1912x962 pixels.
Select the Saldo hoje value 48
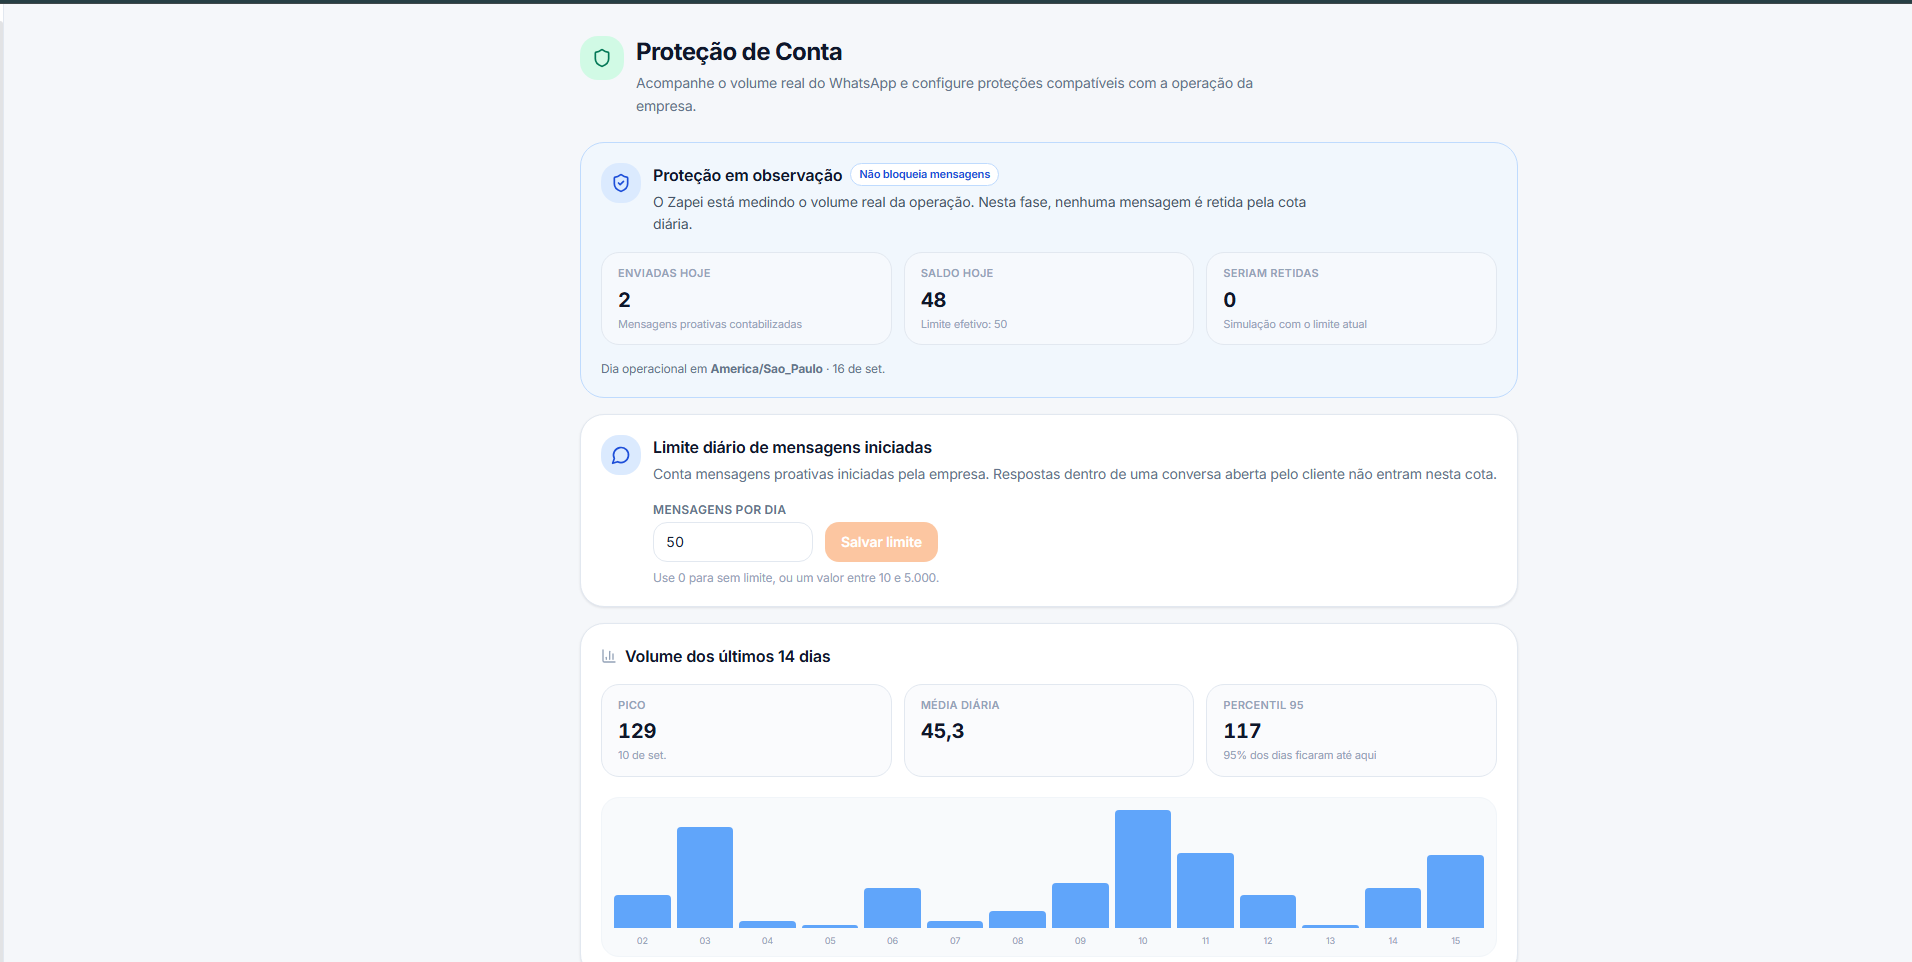[x=933, y=300]
